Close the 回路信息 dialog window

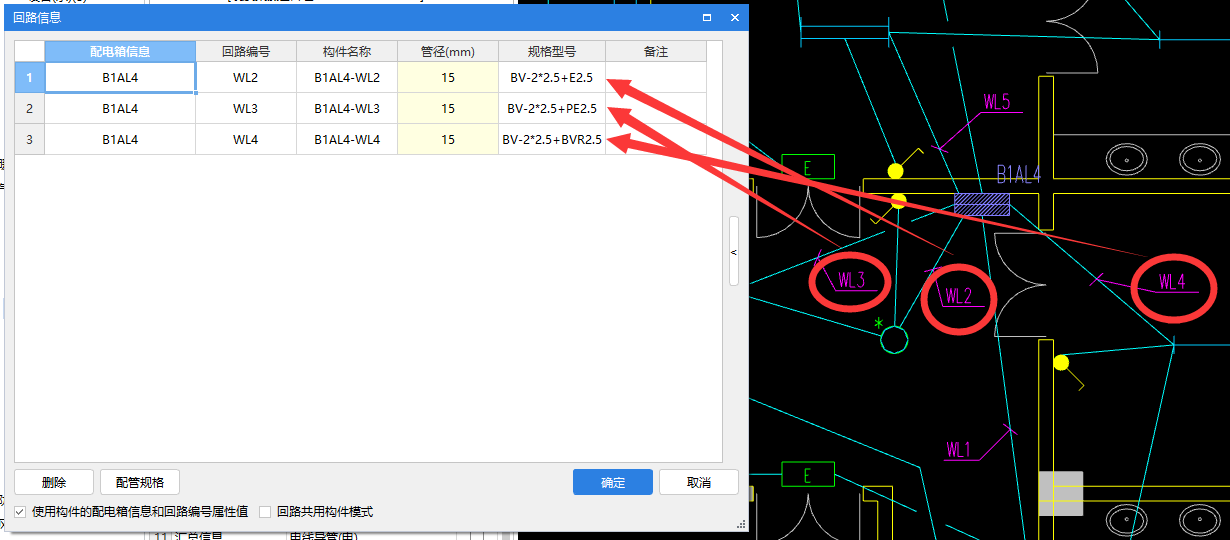click(735, 17)
